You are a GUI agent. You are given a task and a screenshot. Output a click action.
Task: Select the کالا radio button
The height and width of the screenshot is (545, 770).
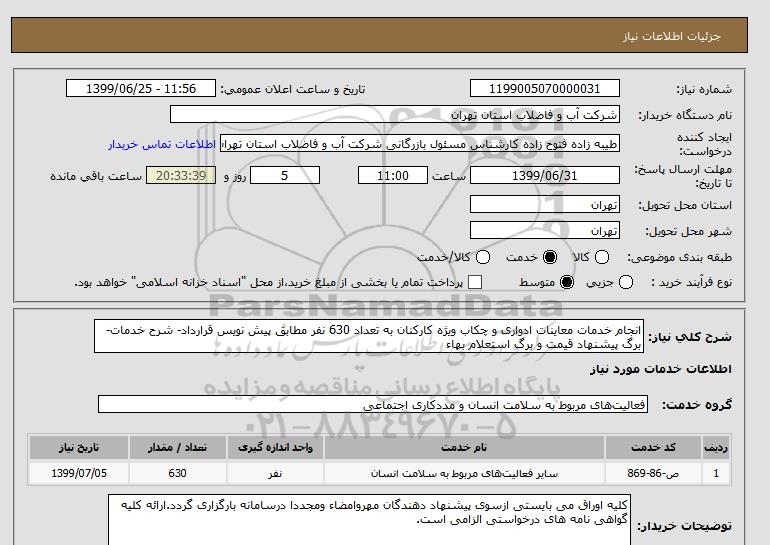(602, 257)
